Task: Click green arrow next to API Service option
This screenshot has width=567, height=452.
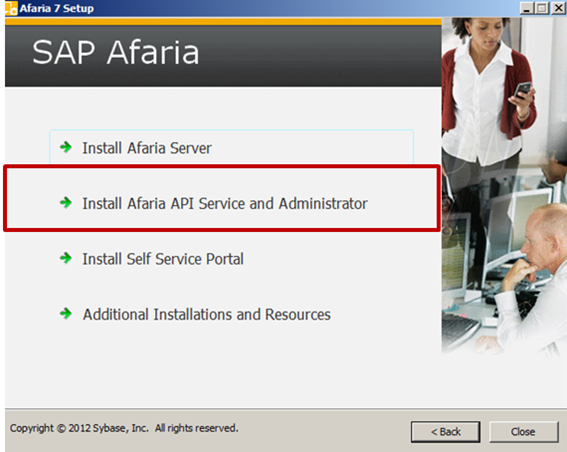Action: (66, 202)
